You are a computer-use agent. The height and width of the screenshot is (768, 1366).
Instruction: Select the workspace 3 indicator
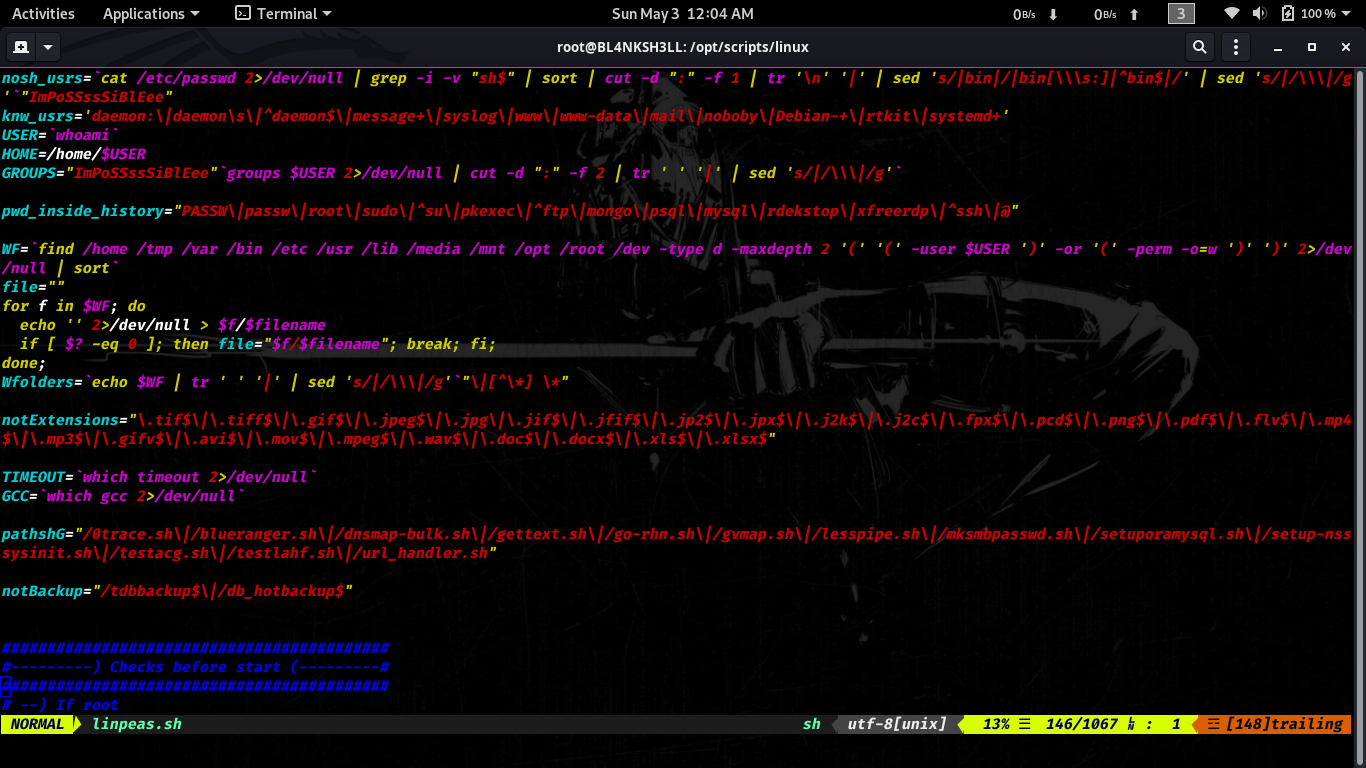click(1181, 14)
